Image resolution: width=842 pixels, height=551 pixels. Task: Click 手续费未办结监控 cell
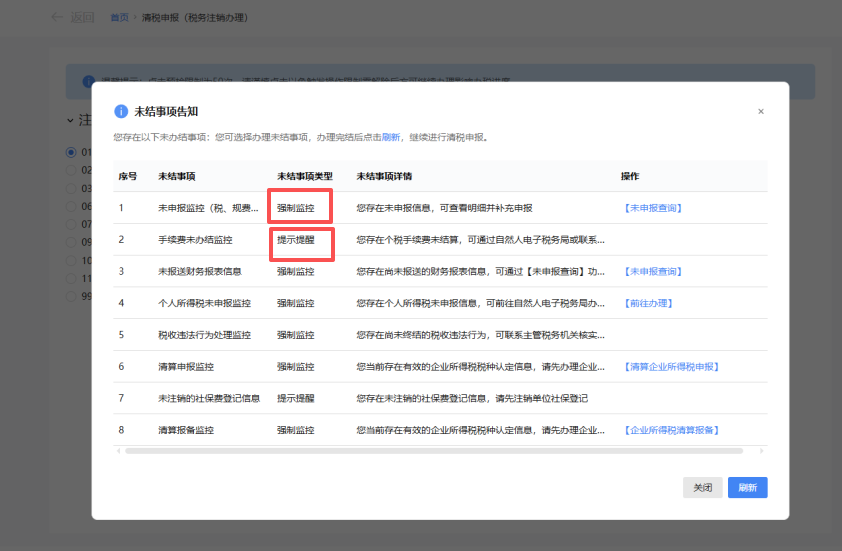pyautogui.click(x=195, y=240)
